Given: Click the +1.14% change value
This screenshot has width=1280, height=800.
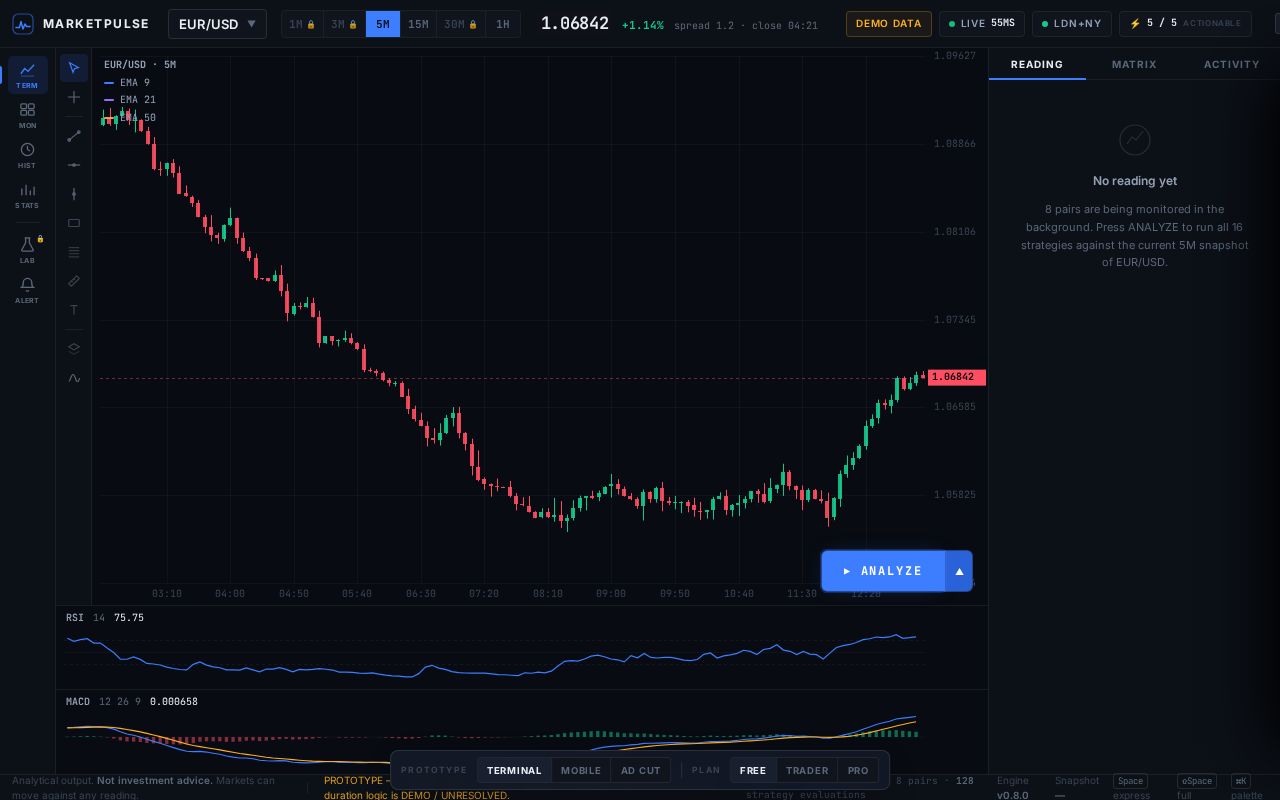Looking at the screenshot, I should click(x=642, y=25).
